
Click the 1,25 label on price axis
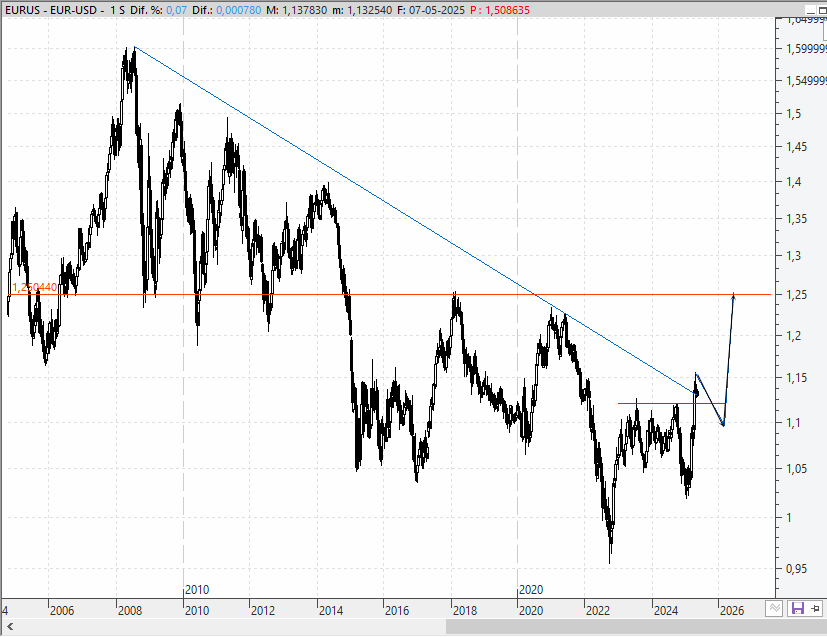pyautogui.click(x=796, y=295)
